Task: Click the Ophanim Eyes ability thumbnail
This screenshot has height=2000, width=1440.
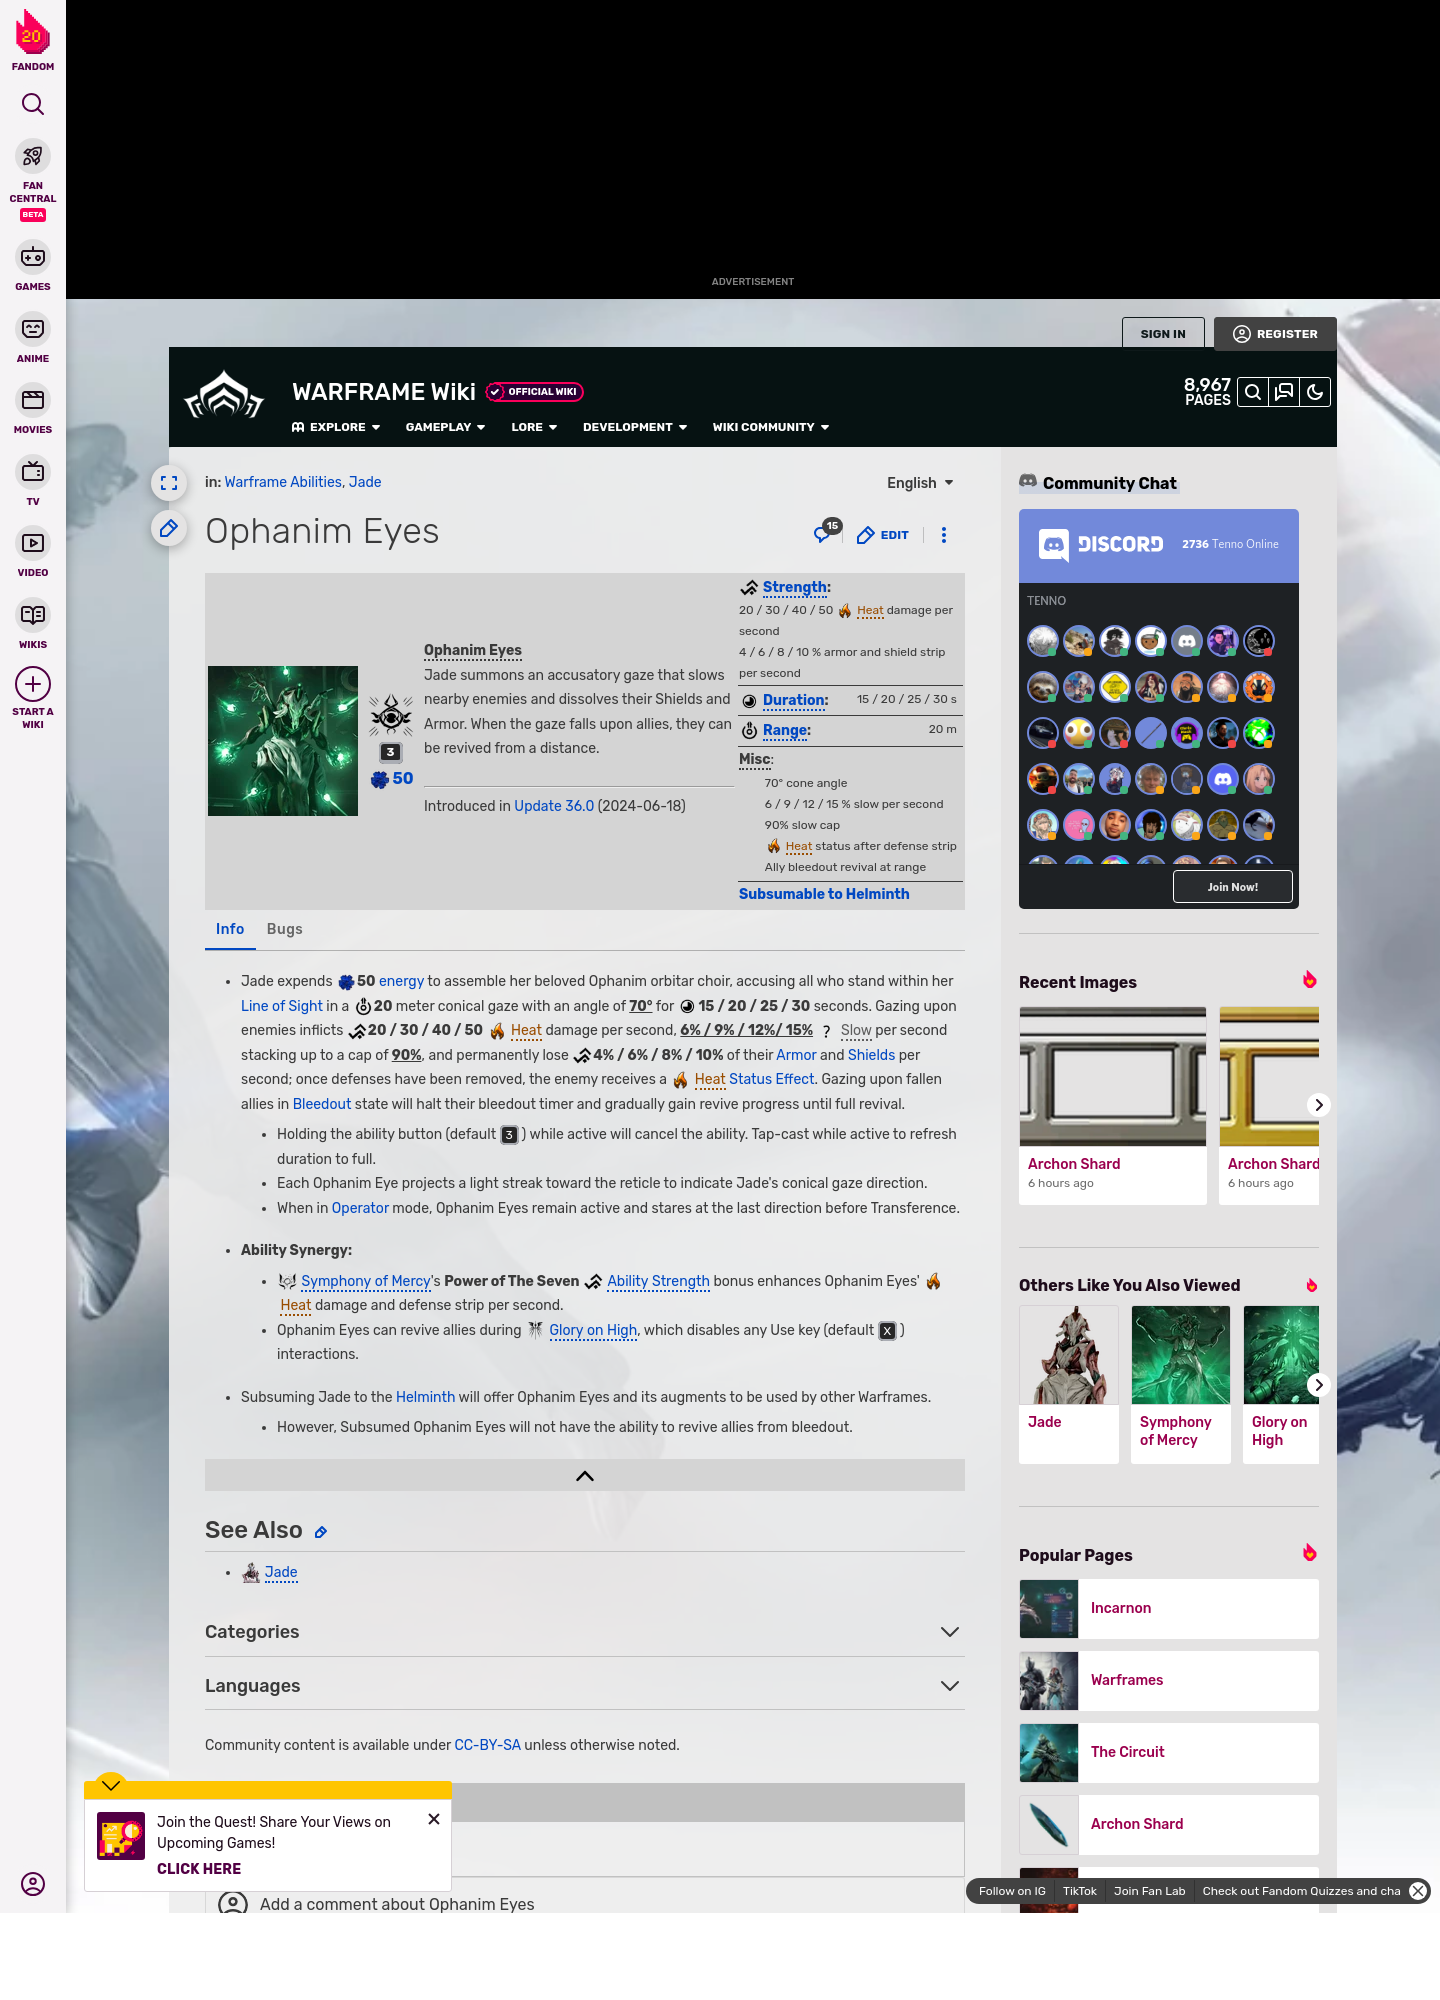Action: [283, 741]
